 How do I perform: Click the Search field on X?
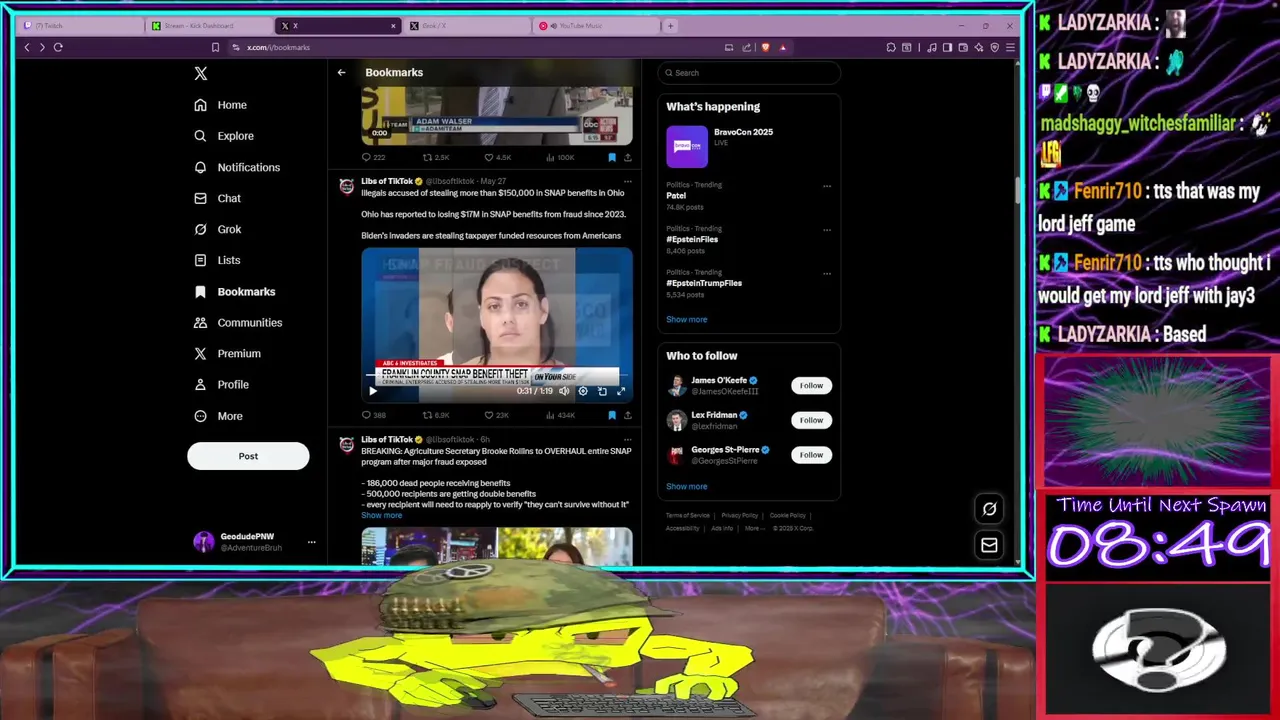point(750,73)
